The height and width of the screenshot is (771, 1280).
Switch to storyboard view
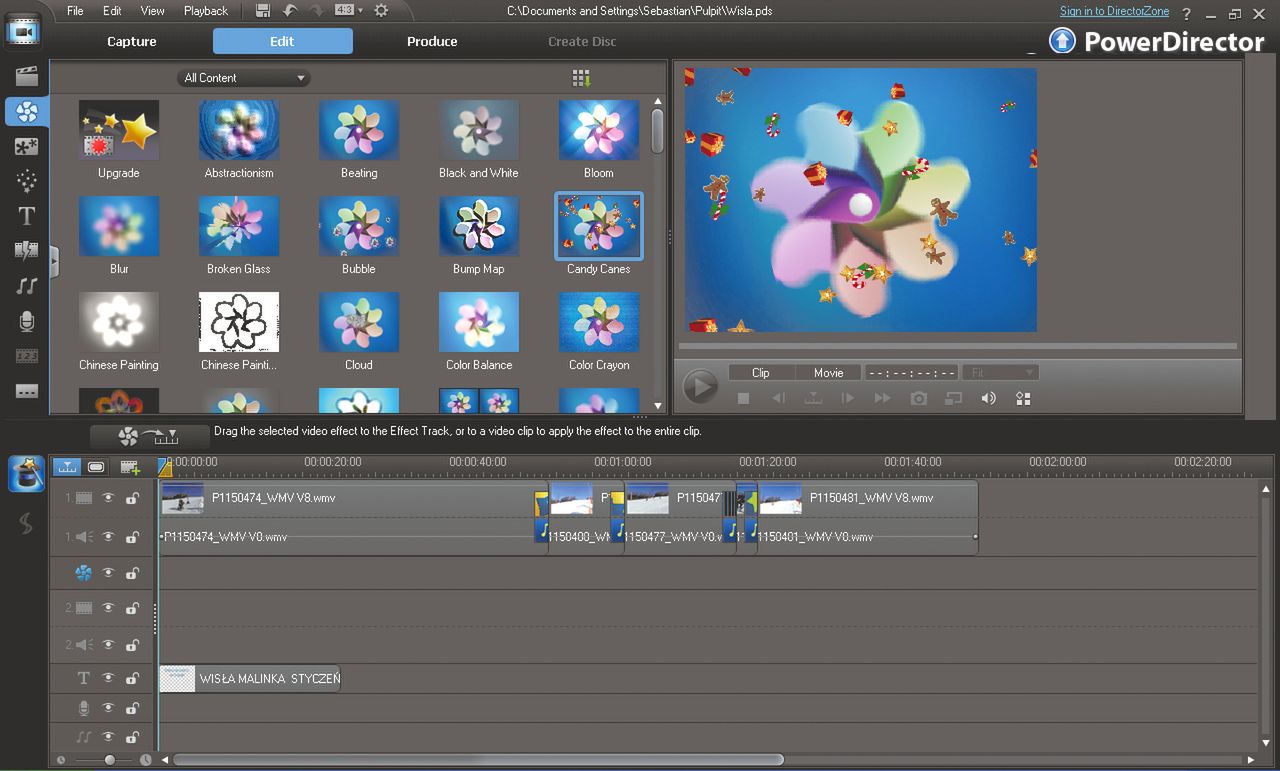[96, 467]
